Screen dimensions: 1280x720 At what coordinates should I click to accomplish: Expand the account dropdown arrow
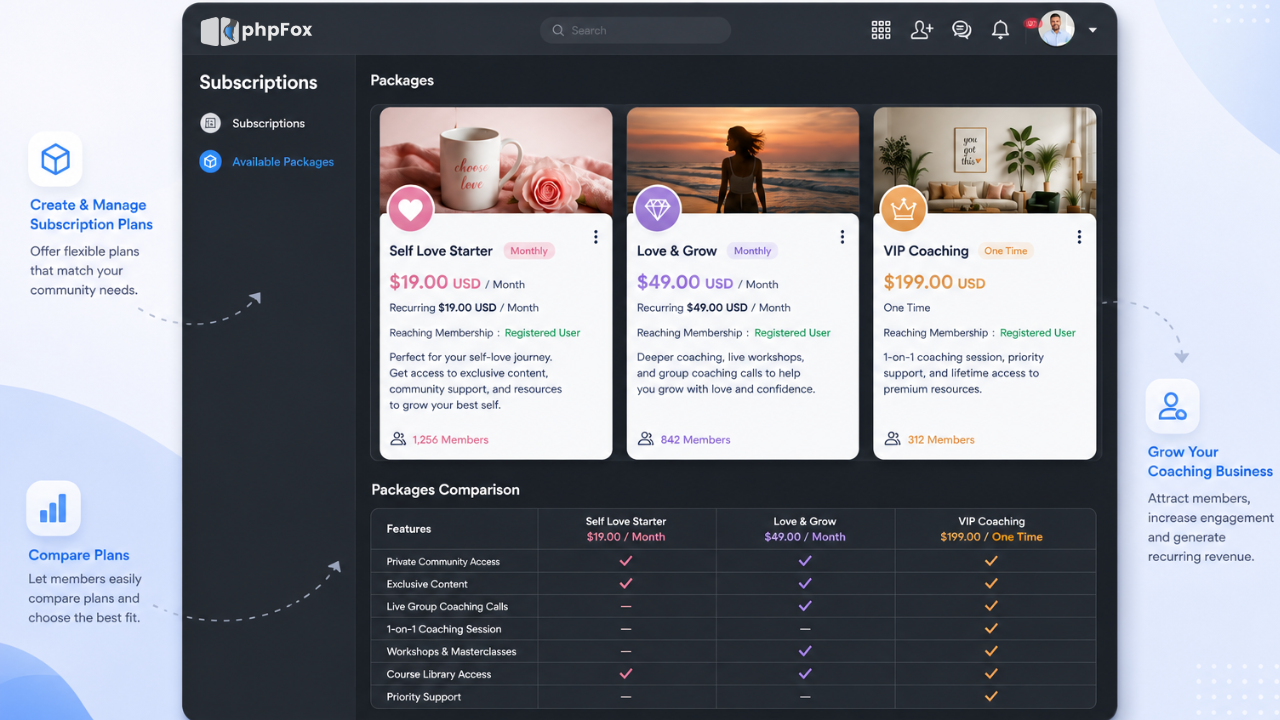tap(1093, 30)
